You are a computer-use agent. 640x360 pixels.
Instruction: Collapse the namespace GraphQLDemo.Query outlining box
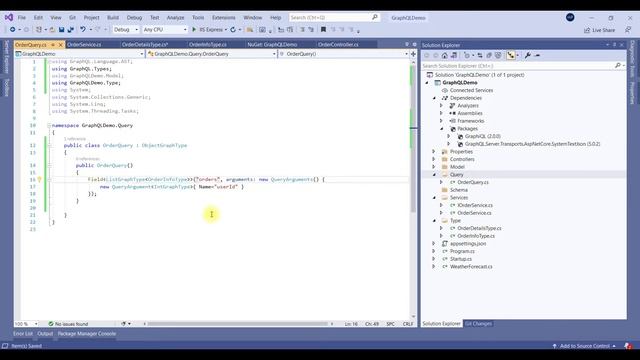click(x=49, y=125)
